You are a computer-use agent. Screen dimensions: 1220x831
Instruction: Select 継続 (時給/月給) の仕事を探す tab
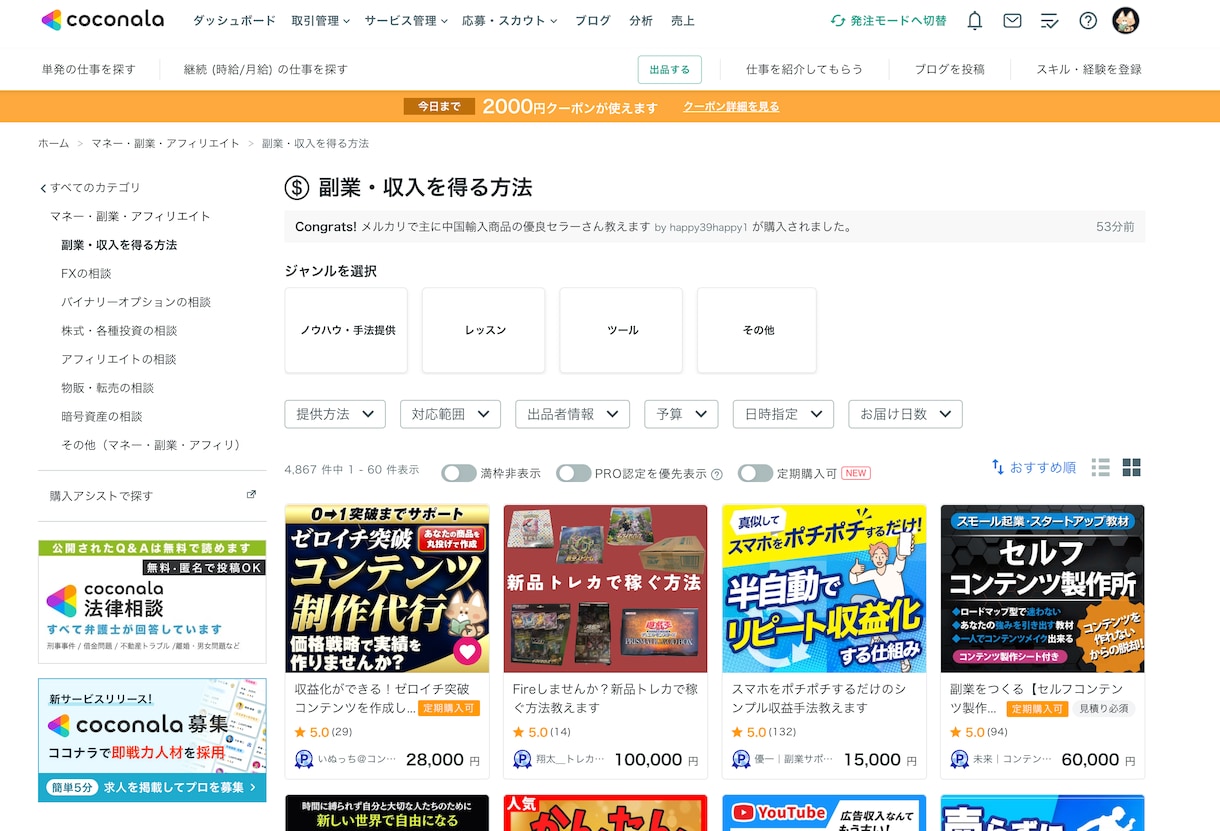[266, 69]
